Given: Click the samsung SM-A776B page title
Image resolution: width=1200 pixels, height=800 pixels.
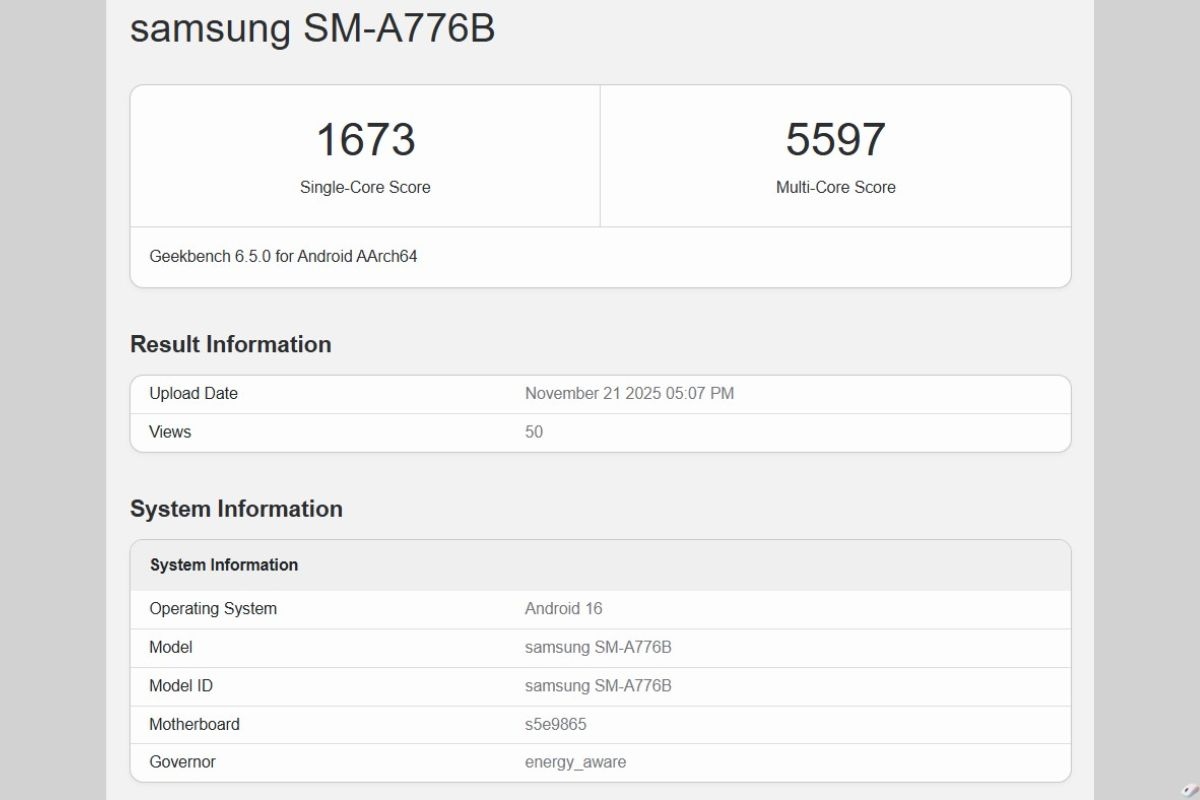Looking at the screenshot, I should 314,30.
